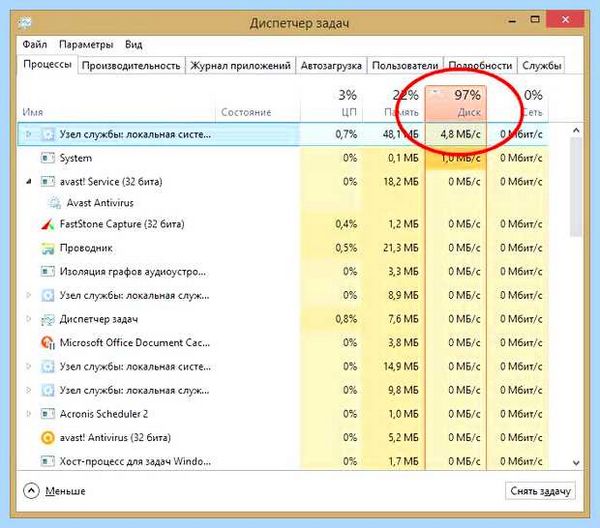Click the scrollbar up arrow
The image size is (600, 528).
click(x=576, y=130)
